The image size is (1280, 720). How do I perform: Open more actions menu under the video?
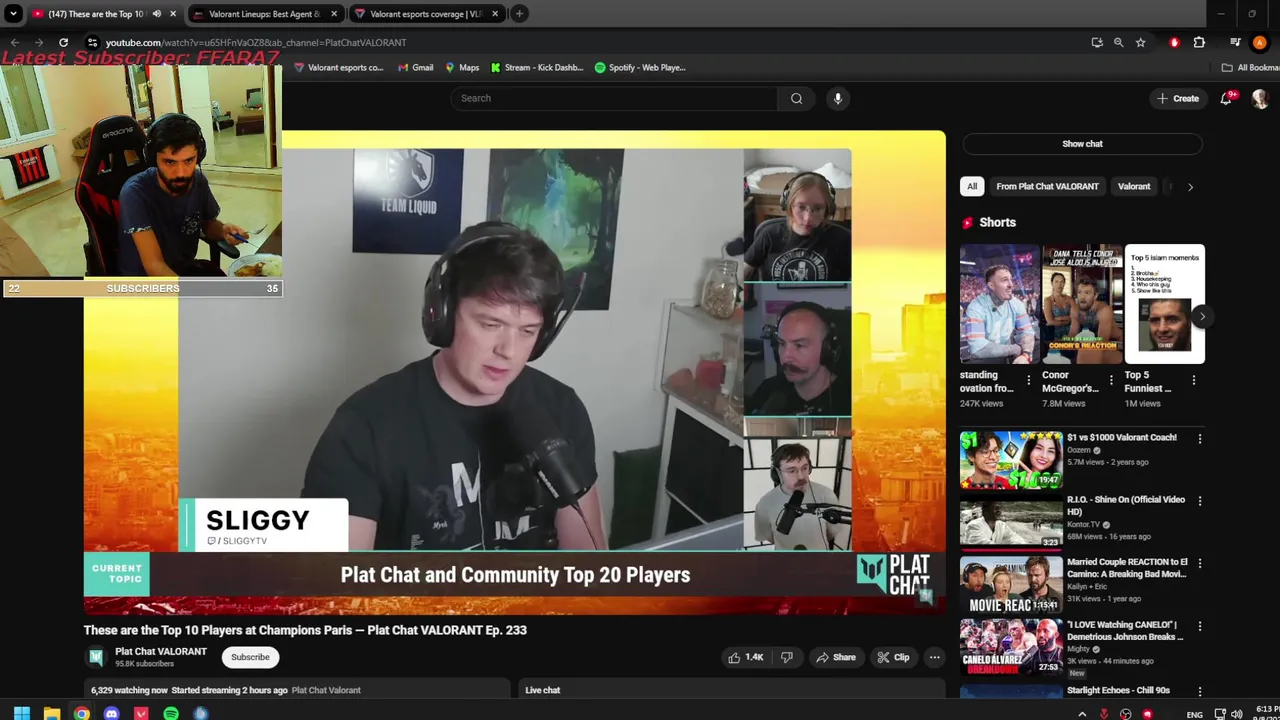[x=934, y=657]
